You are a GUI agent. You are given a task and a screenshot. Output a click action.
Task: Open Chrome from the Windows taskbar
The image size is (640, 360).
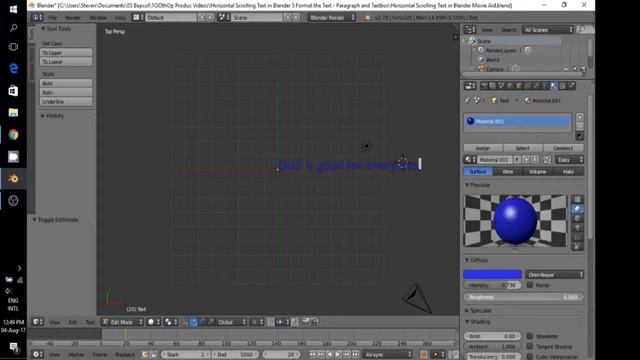point(13,135)
